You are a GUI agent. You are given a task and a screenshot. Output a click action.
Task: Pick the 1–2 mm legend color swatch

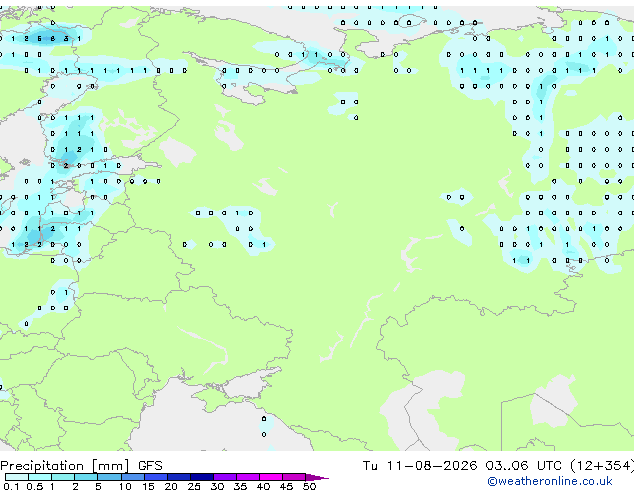[x=63, y=477]
